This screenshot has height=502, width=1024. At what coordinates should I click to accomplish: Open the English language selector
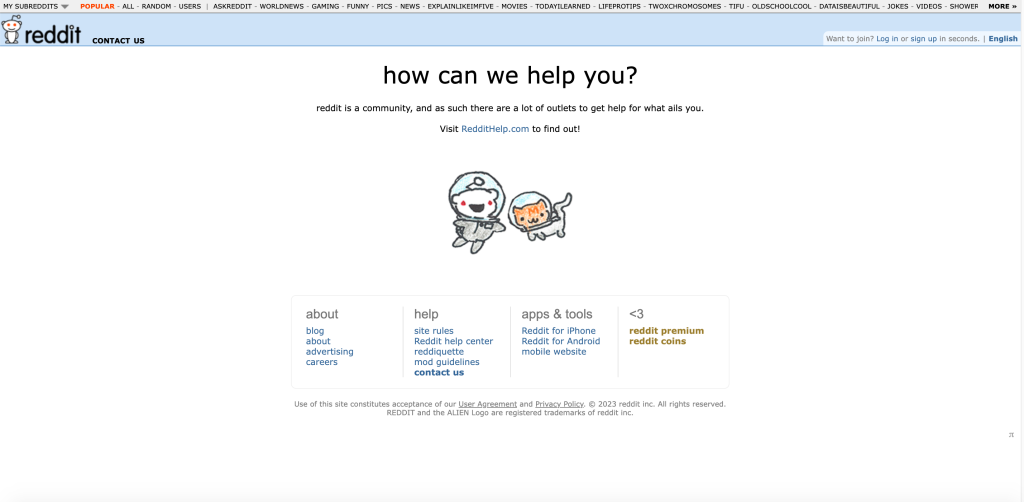(x=1003, y=39)
